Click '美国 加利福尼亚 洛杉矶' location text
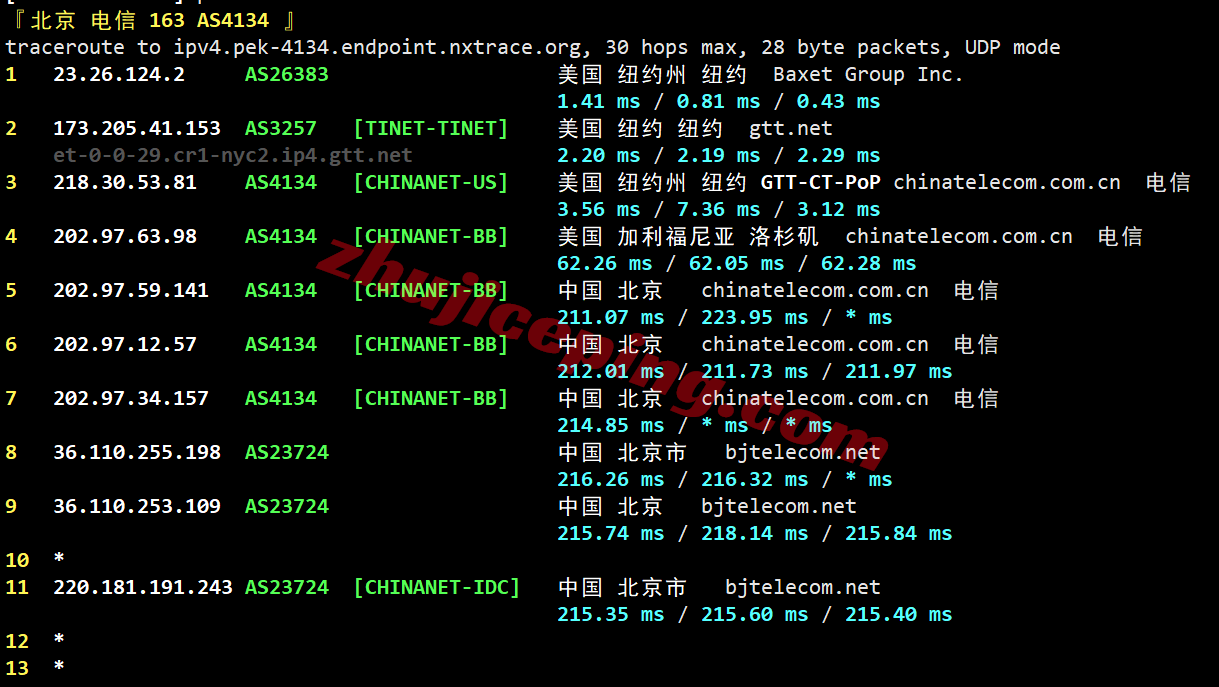 click(x=689, y=236)
